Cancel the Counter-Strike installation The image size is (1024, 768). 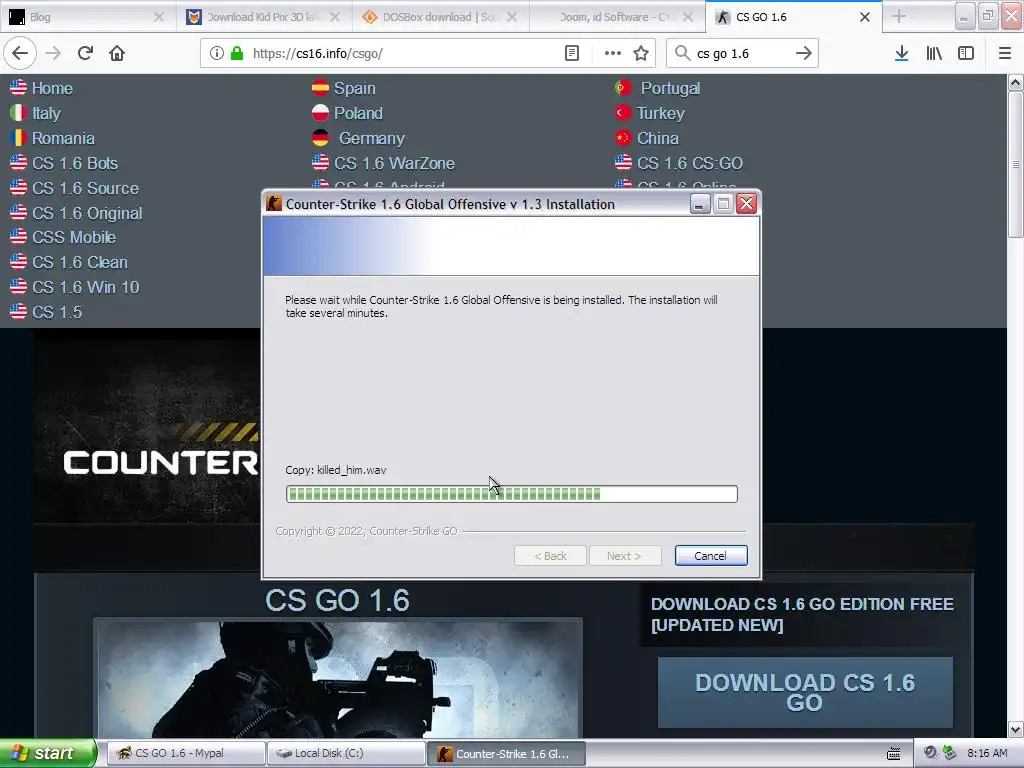pos(711,556)
